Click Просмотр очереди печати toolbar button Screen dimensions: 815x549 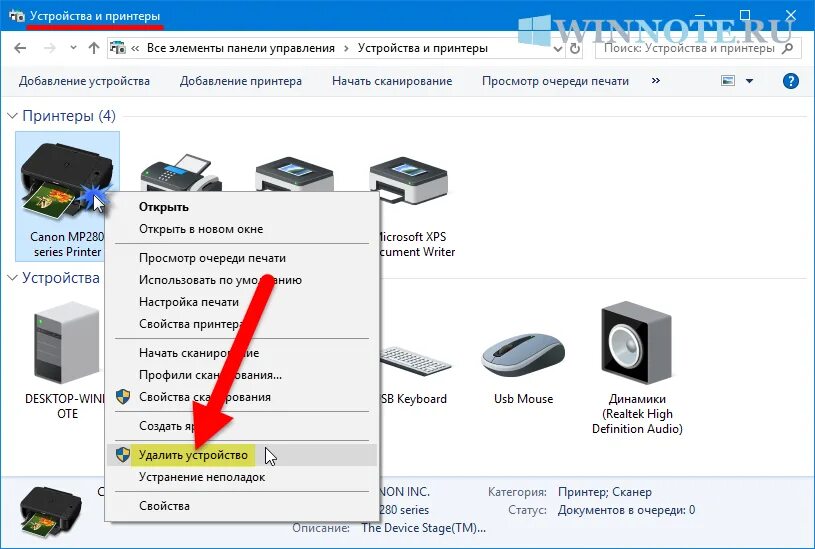coord(555,81)
